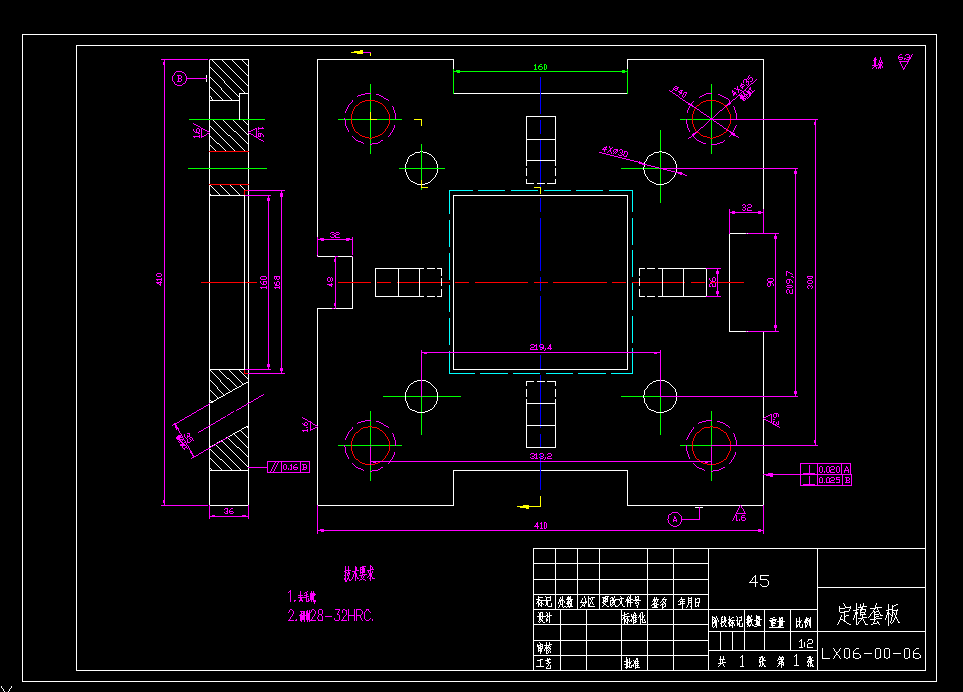Screen dimensions: 963x692
Task: Click the perpendicularity tolerance 0.020 A
Action: tap(825, 469)
